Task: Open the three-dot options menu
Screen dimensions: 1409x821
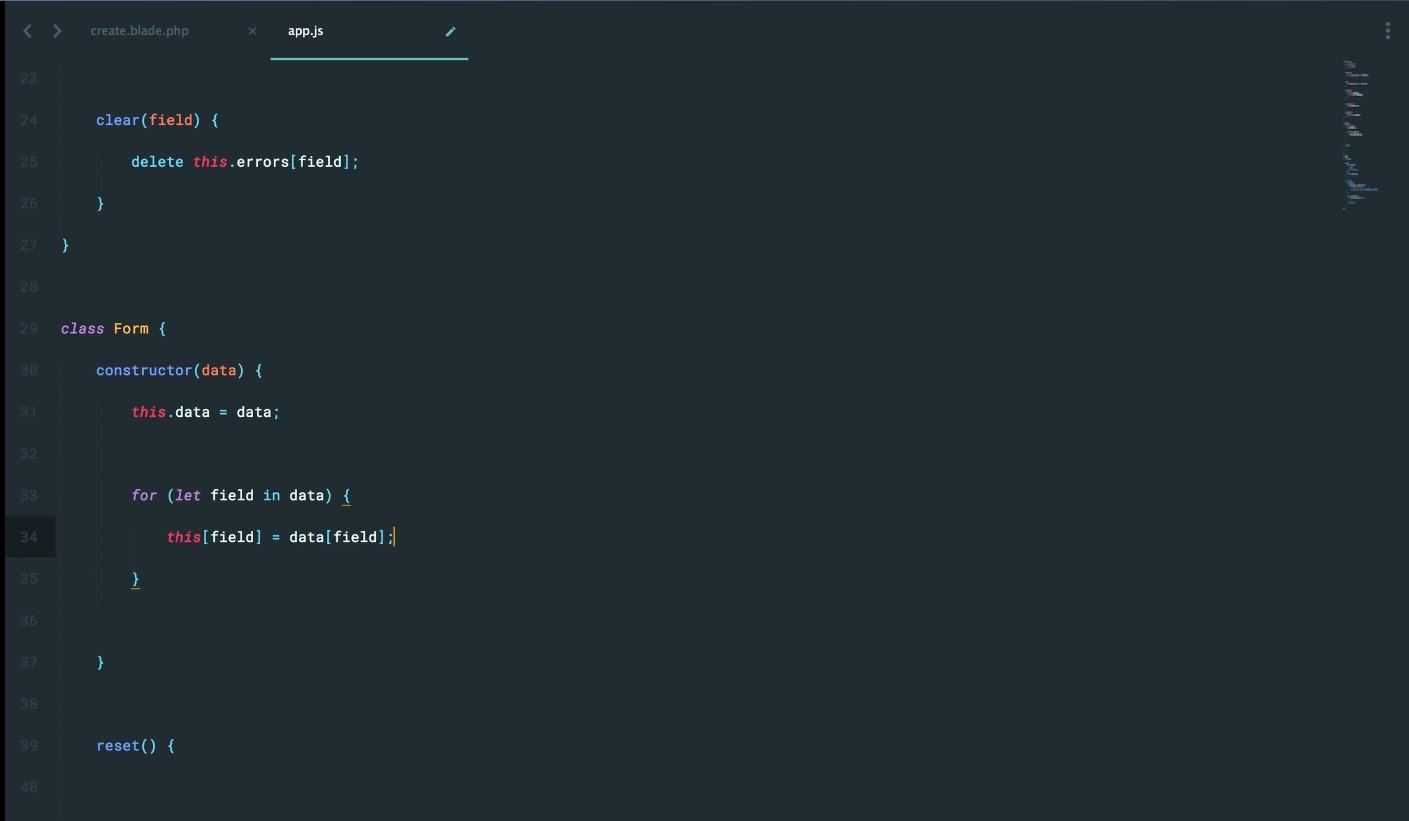Action: (x=1387, y=31)
